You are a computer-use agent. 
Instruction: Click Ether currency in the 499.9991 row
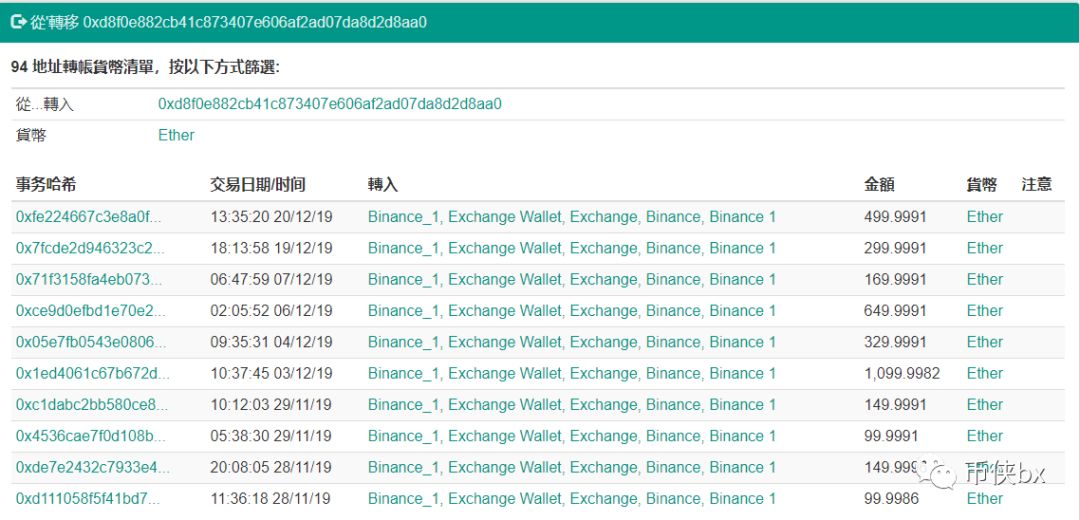coord(985,217)
